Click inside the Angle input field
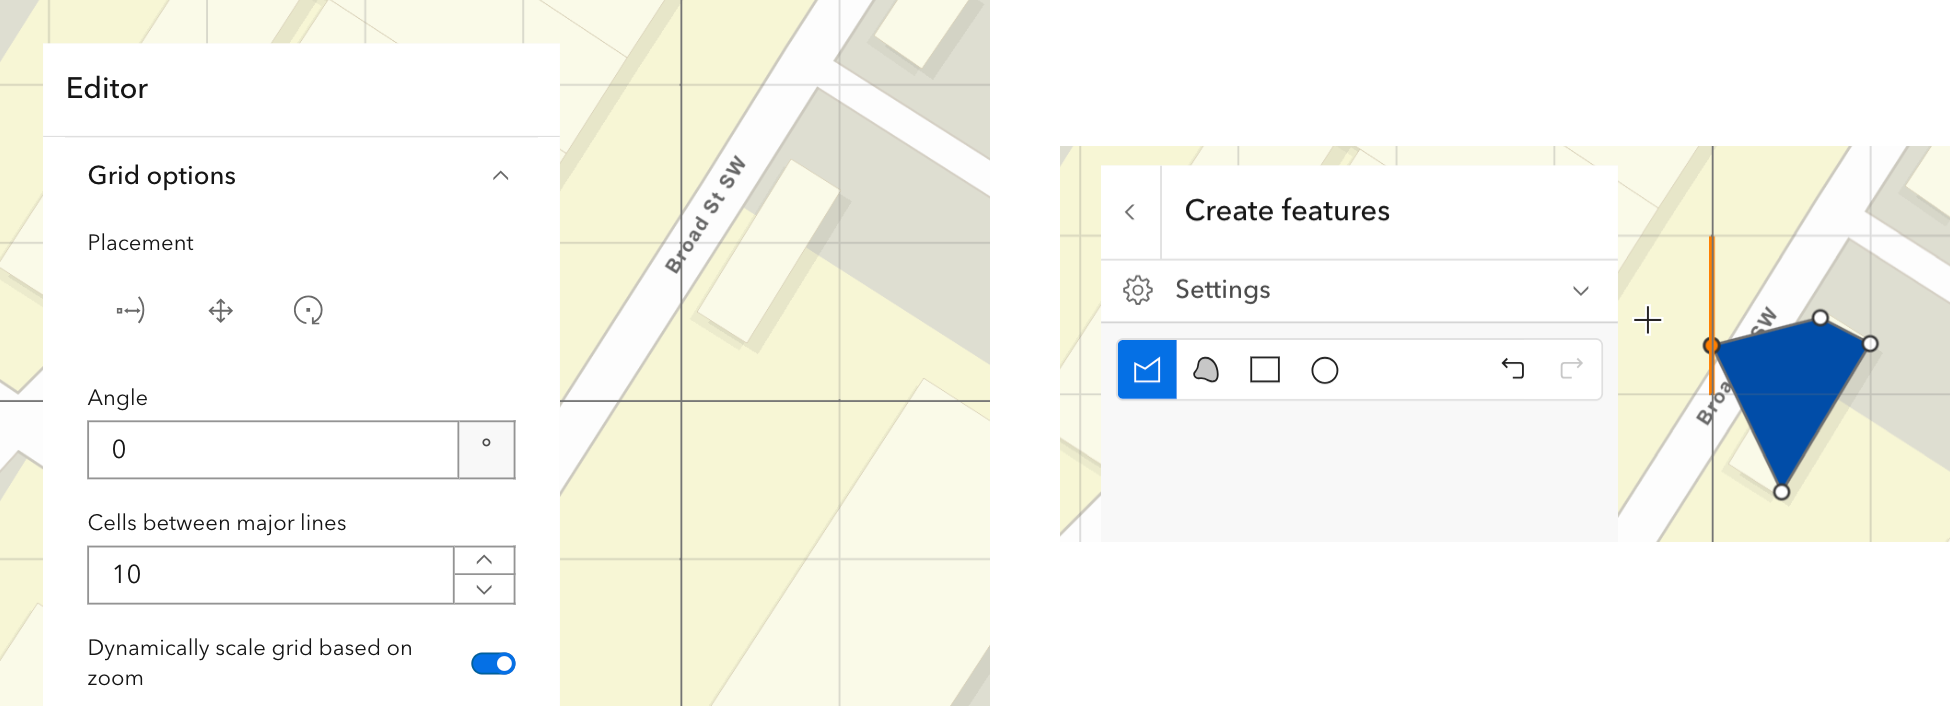1950x706 pixels. point(270,449)
